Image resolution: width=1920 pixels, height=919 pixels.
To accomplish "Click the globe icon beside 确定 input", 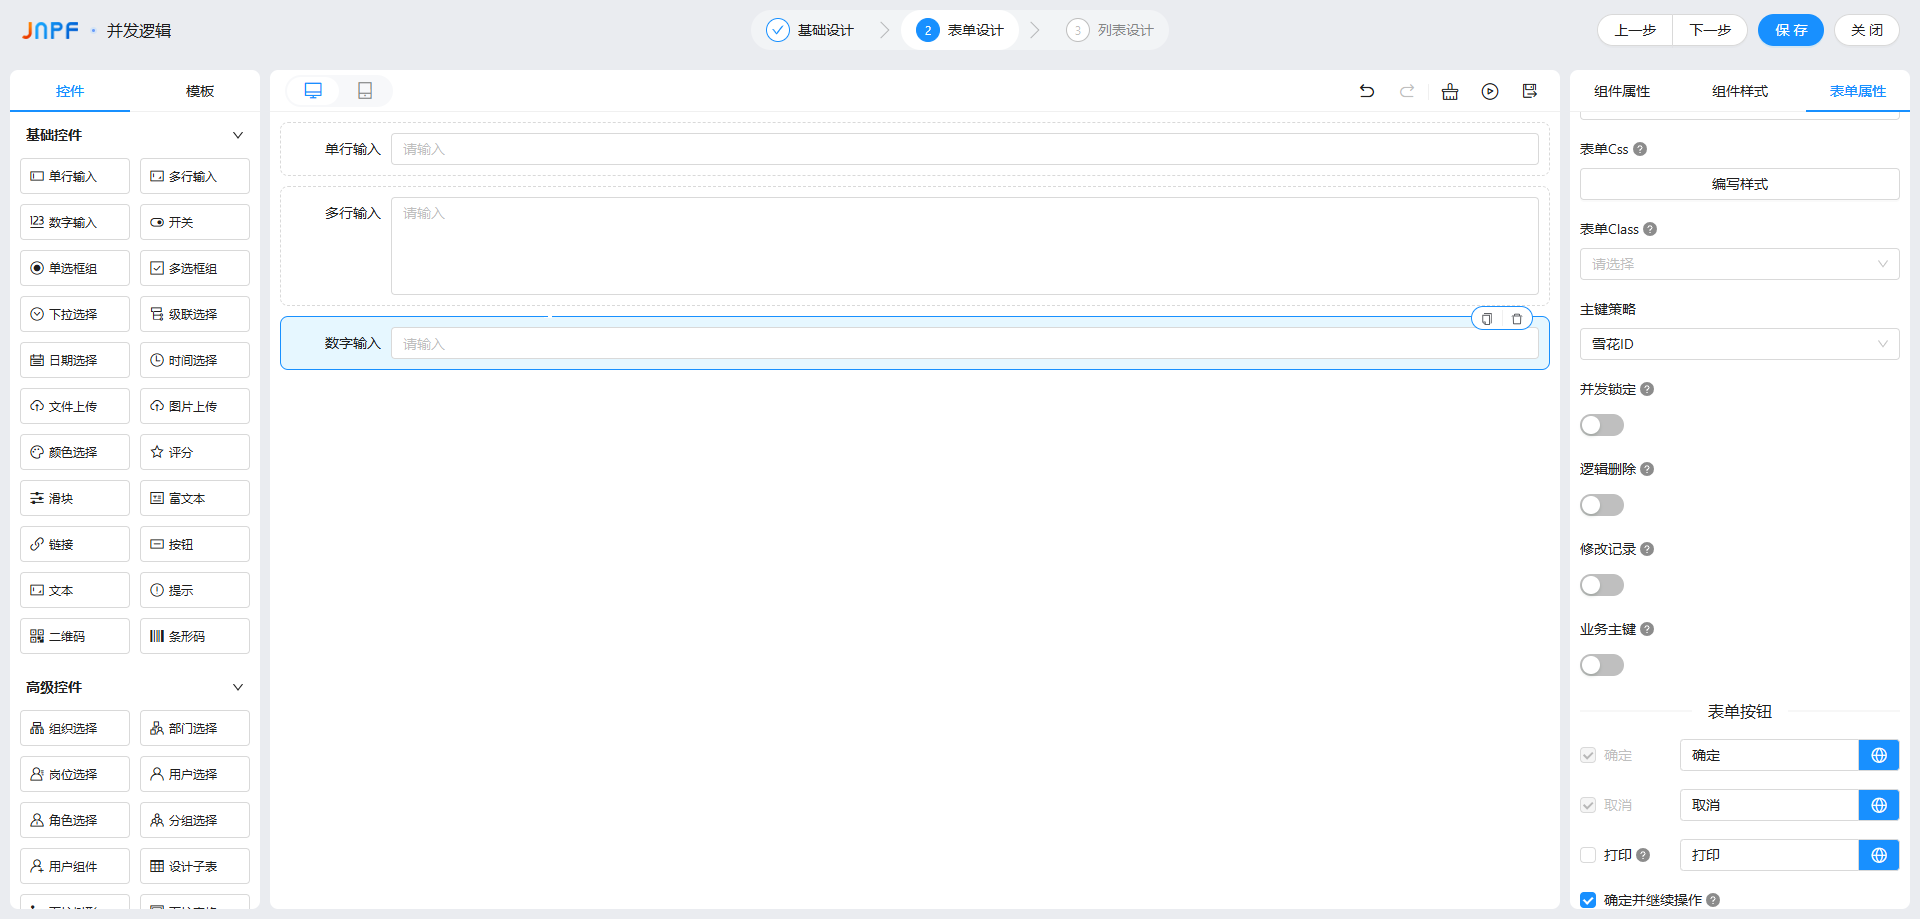I will point(1879,755).
